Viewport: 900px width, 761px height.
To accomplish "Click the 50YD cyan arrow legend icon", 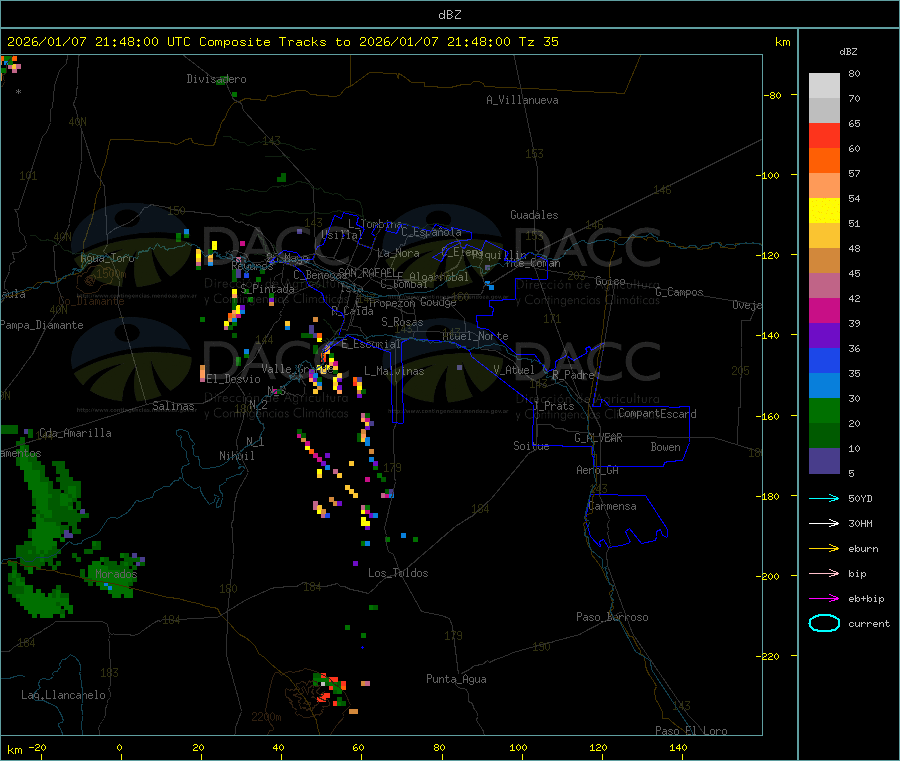I will click(x=824, y=498).
